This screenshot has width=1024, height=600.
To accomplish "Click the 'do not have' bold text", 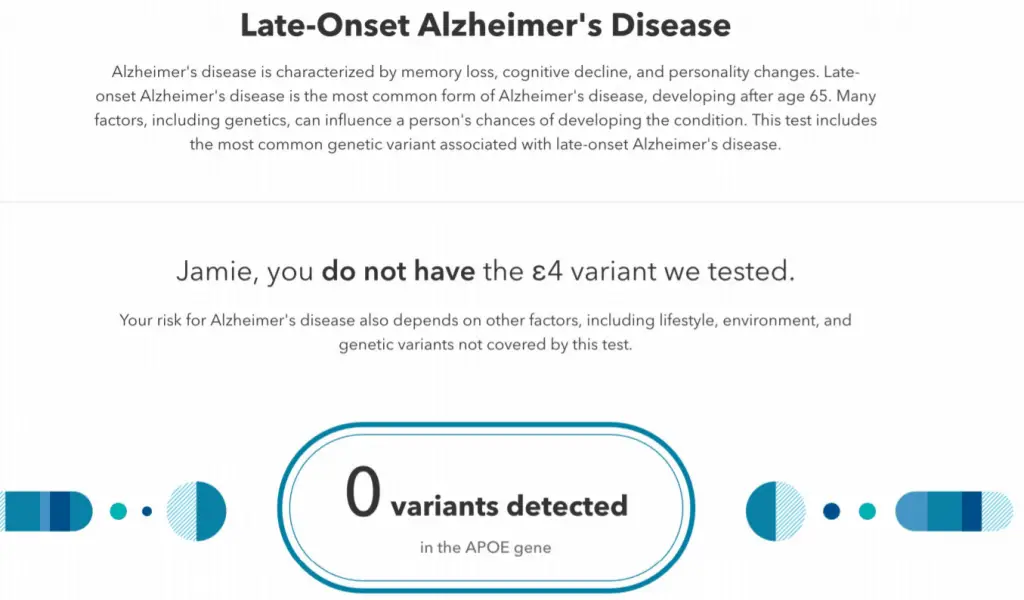I will point(398,271).
